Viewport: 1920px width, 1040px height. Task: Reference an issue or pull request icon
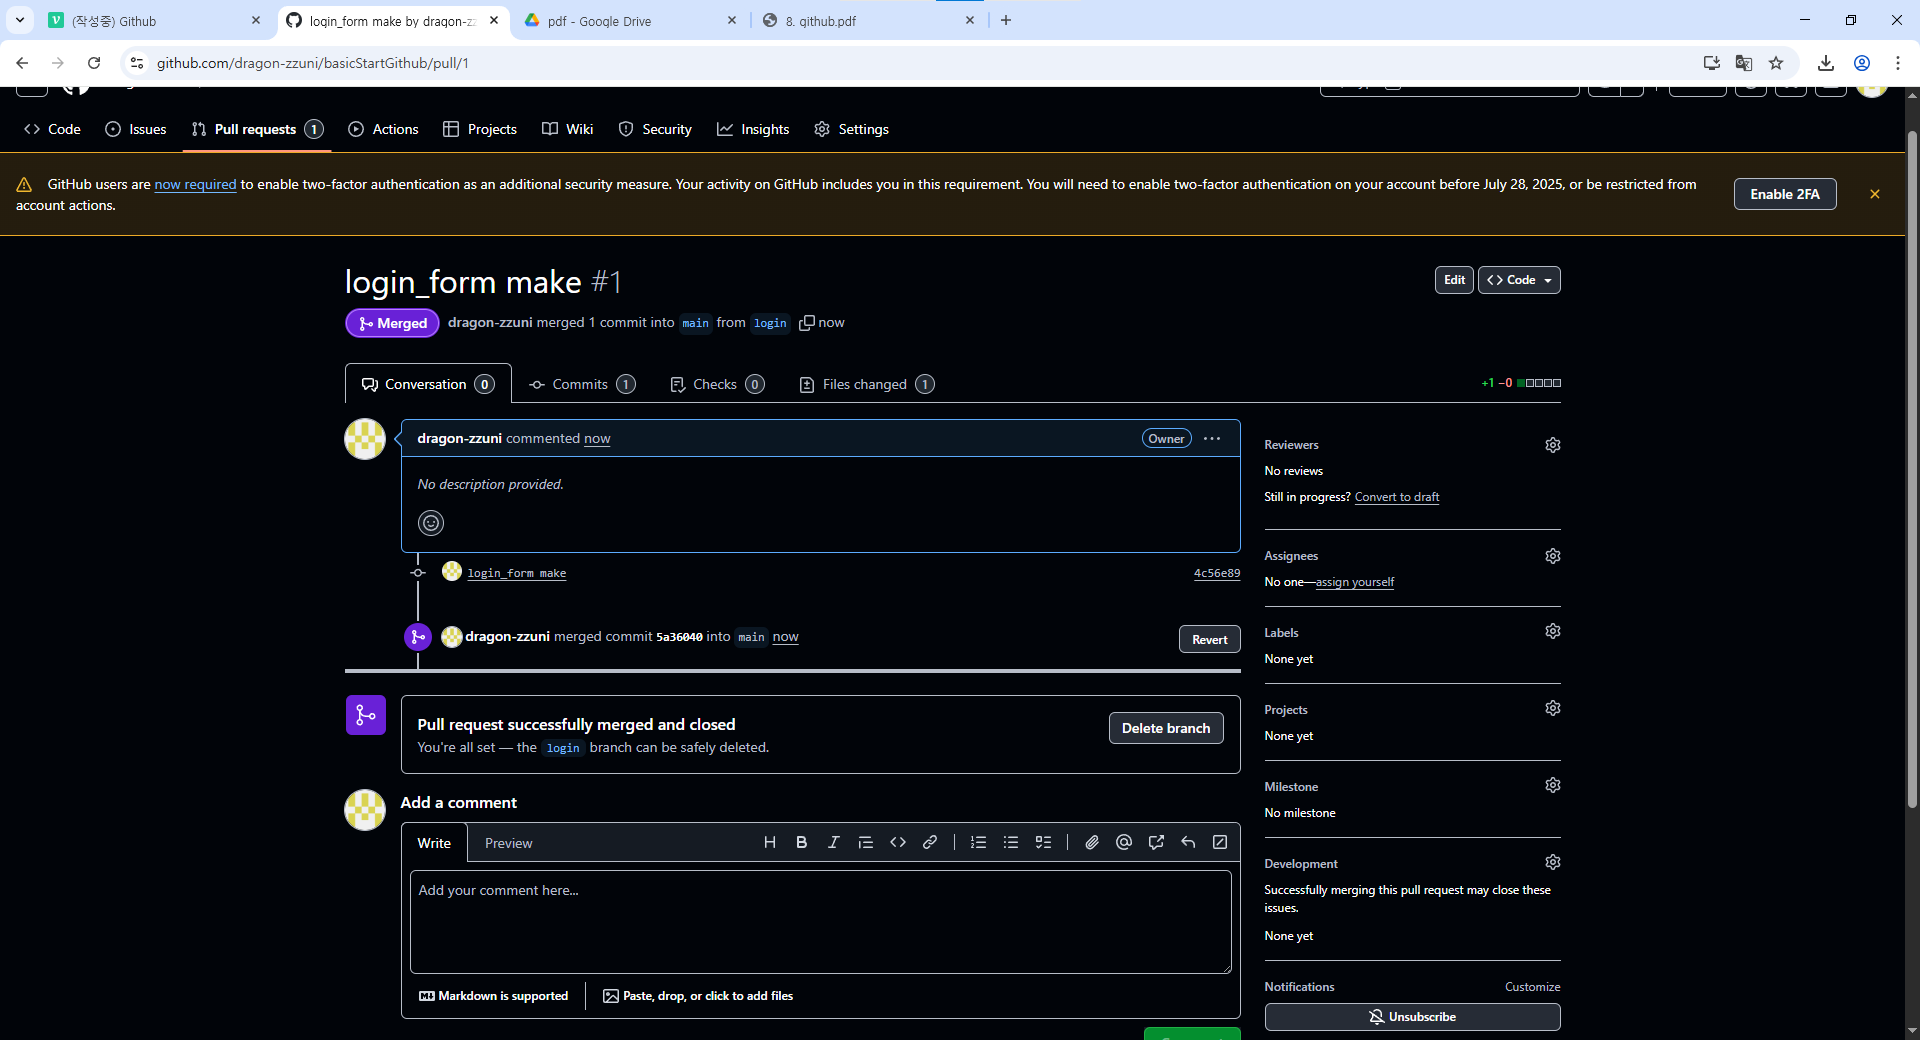(1156, 843)
